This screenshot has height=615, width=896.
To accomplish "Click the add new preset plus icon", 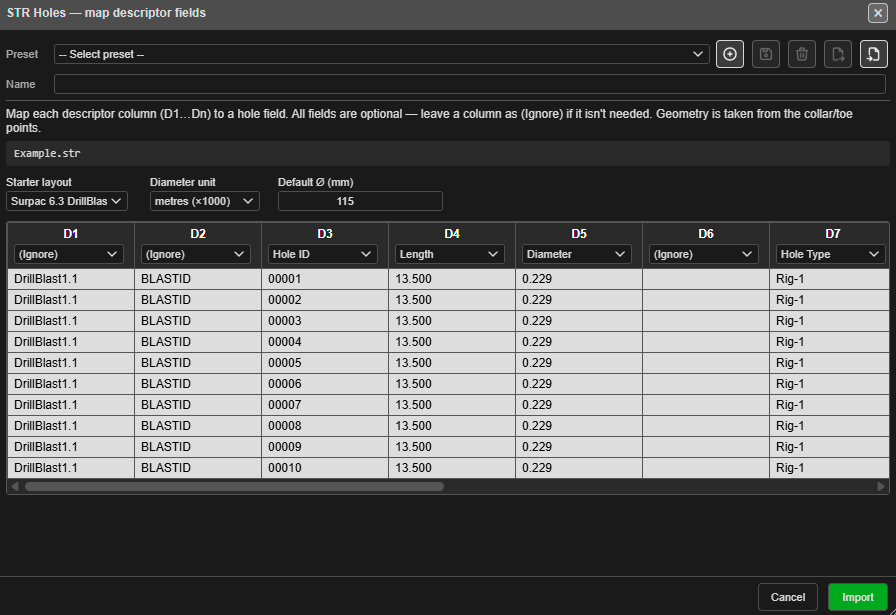I will pyautogui.click(x=730, y=54).
